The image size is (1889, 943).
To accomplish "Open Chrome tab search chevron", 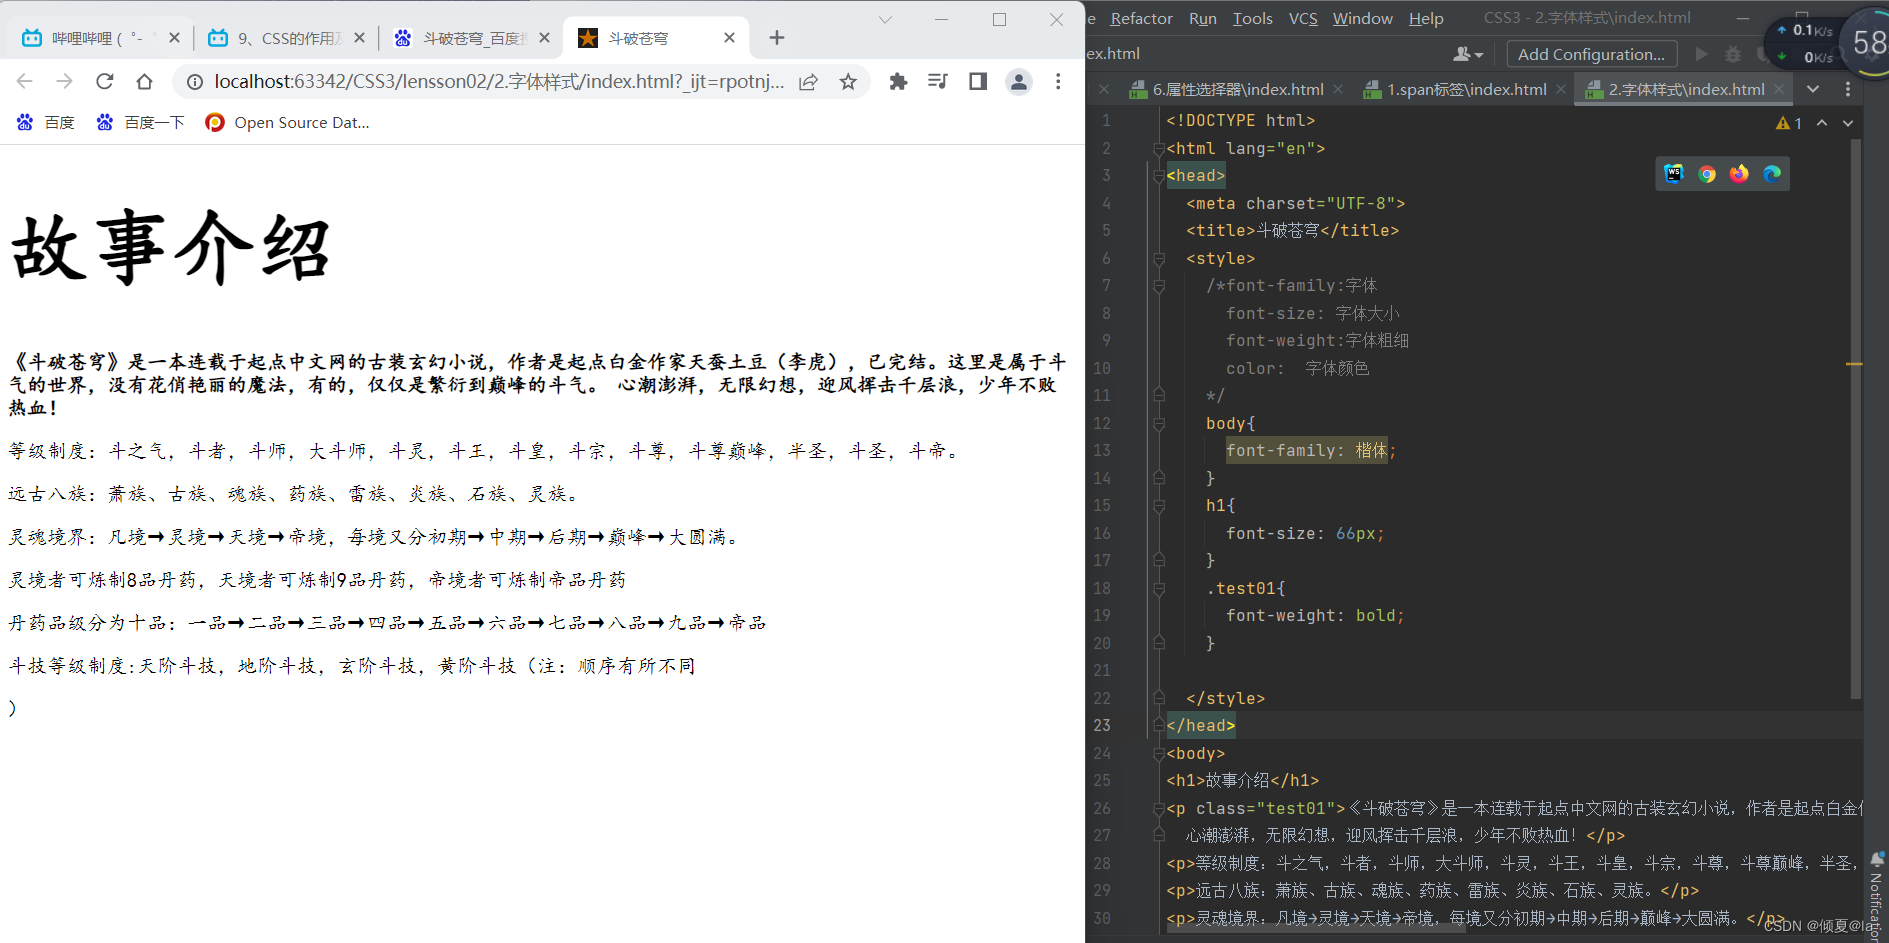I will click(885, 20).
